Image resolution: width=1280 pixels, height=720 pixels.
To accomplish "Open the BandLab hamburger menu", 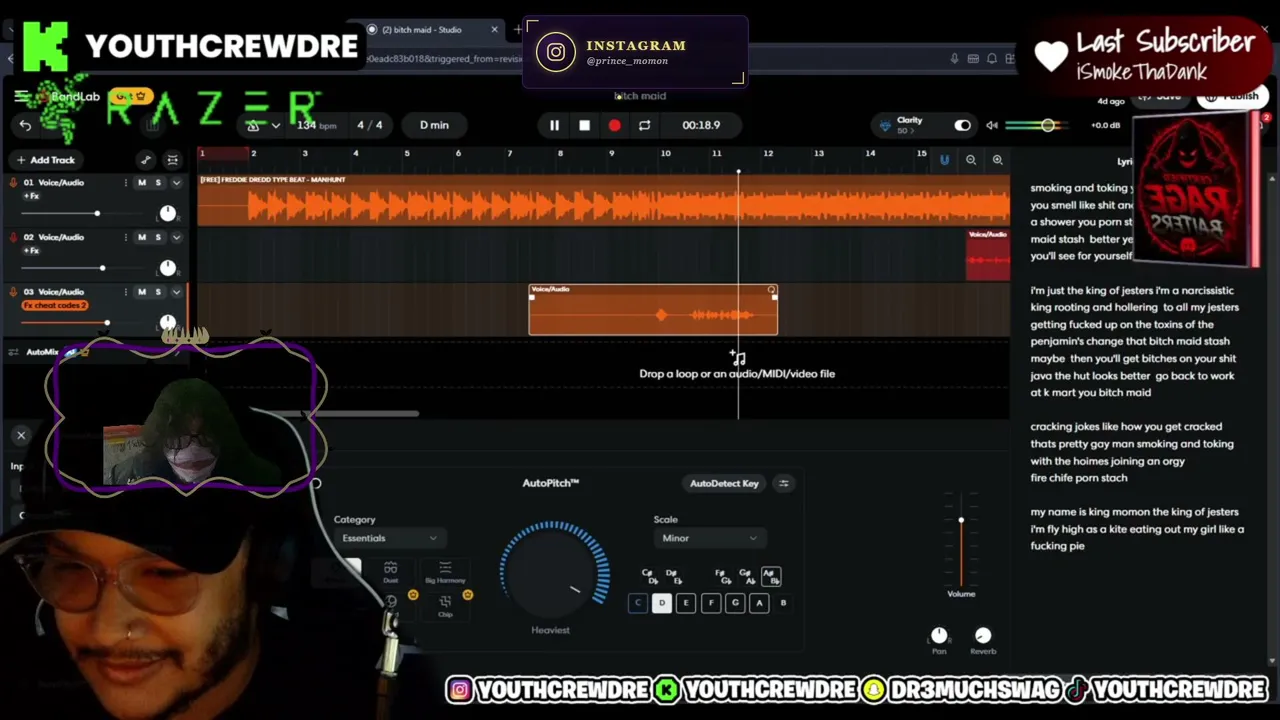I will pyautogui.click(x=21, y=96).
